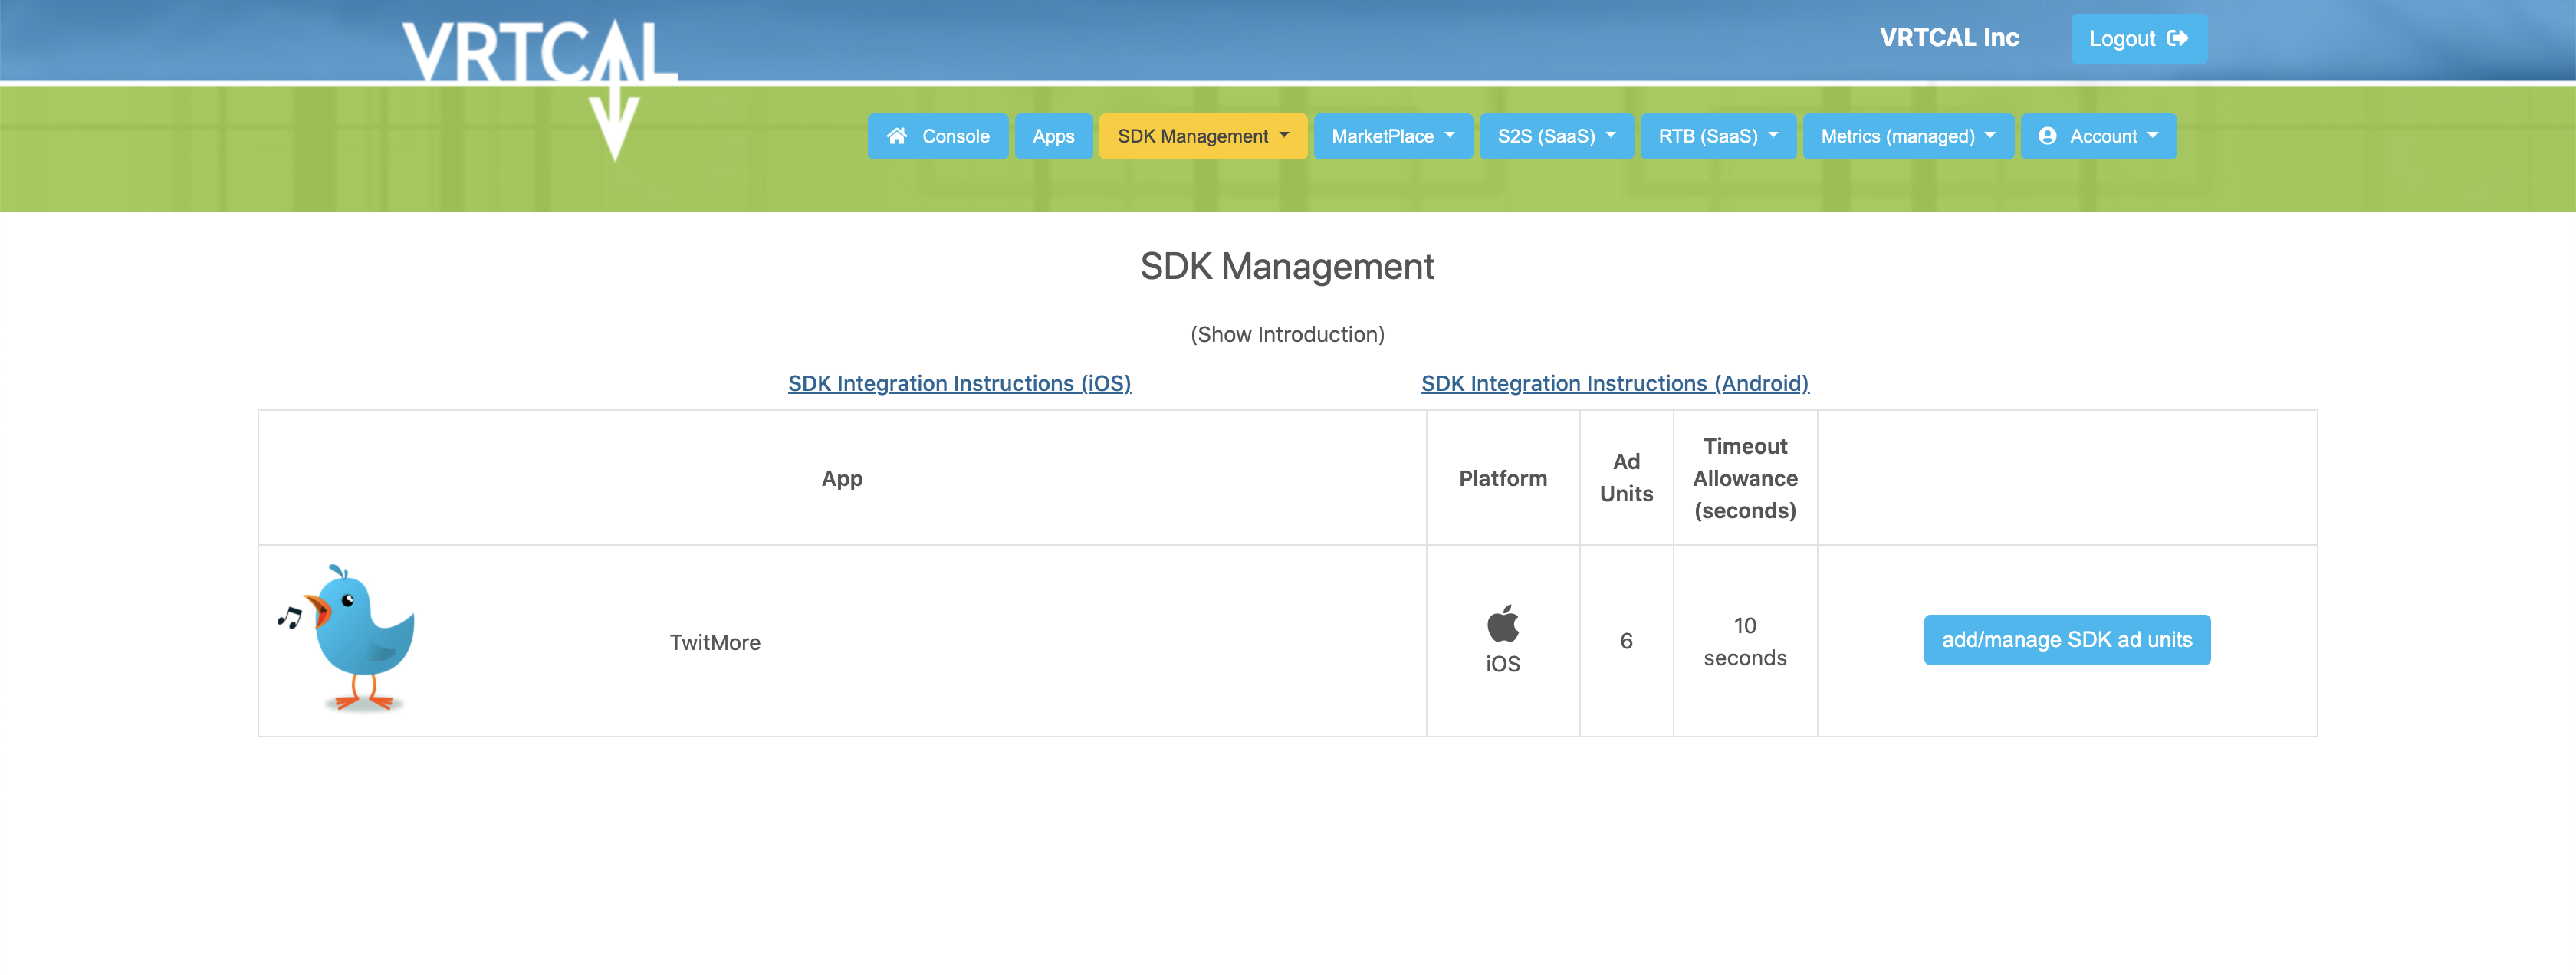2576x975 pixels.
Task: Click the logout arrow icon
Action: click(x=2178, y=39)
